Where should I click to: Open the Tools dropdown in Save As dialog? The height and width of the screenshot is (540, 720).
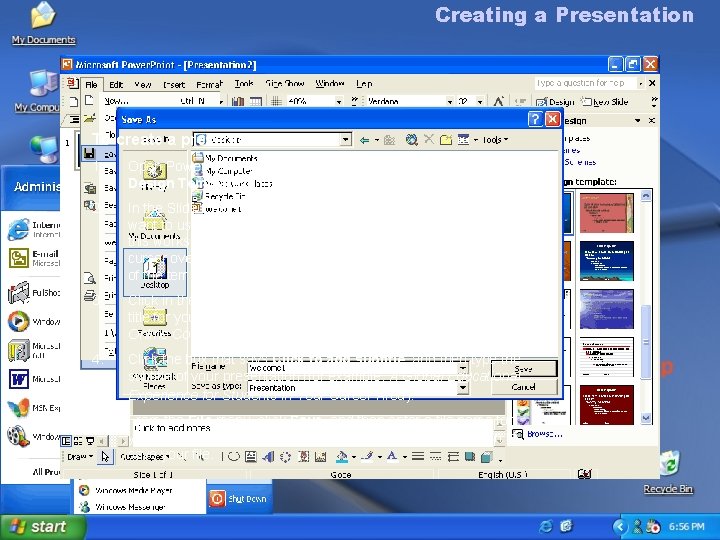click(x=491, y=140)
